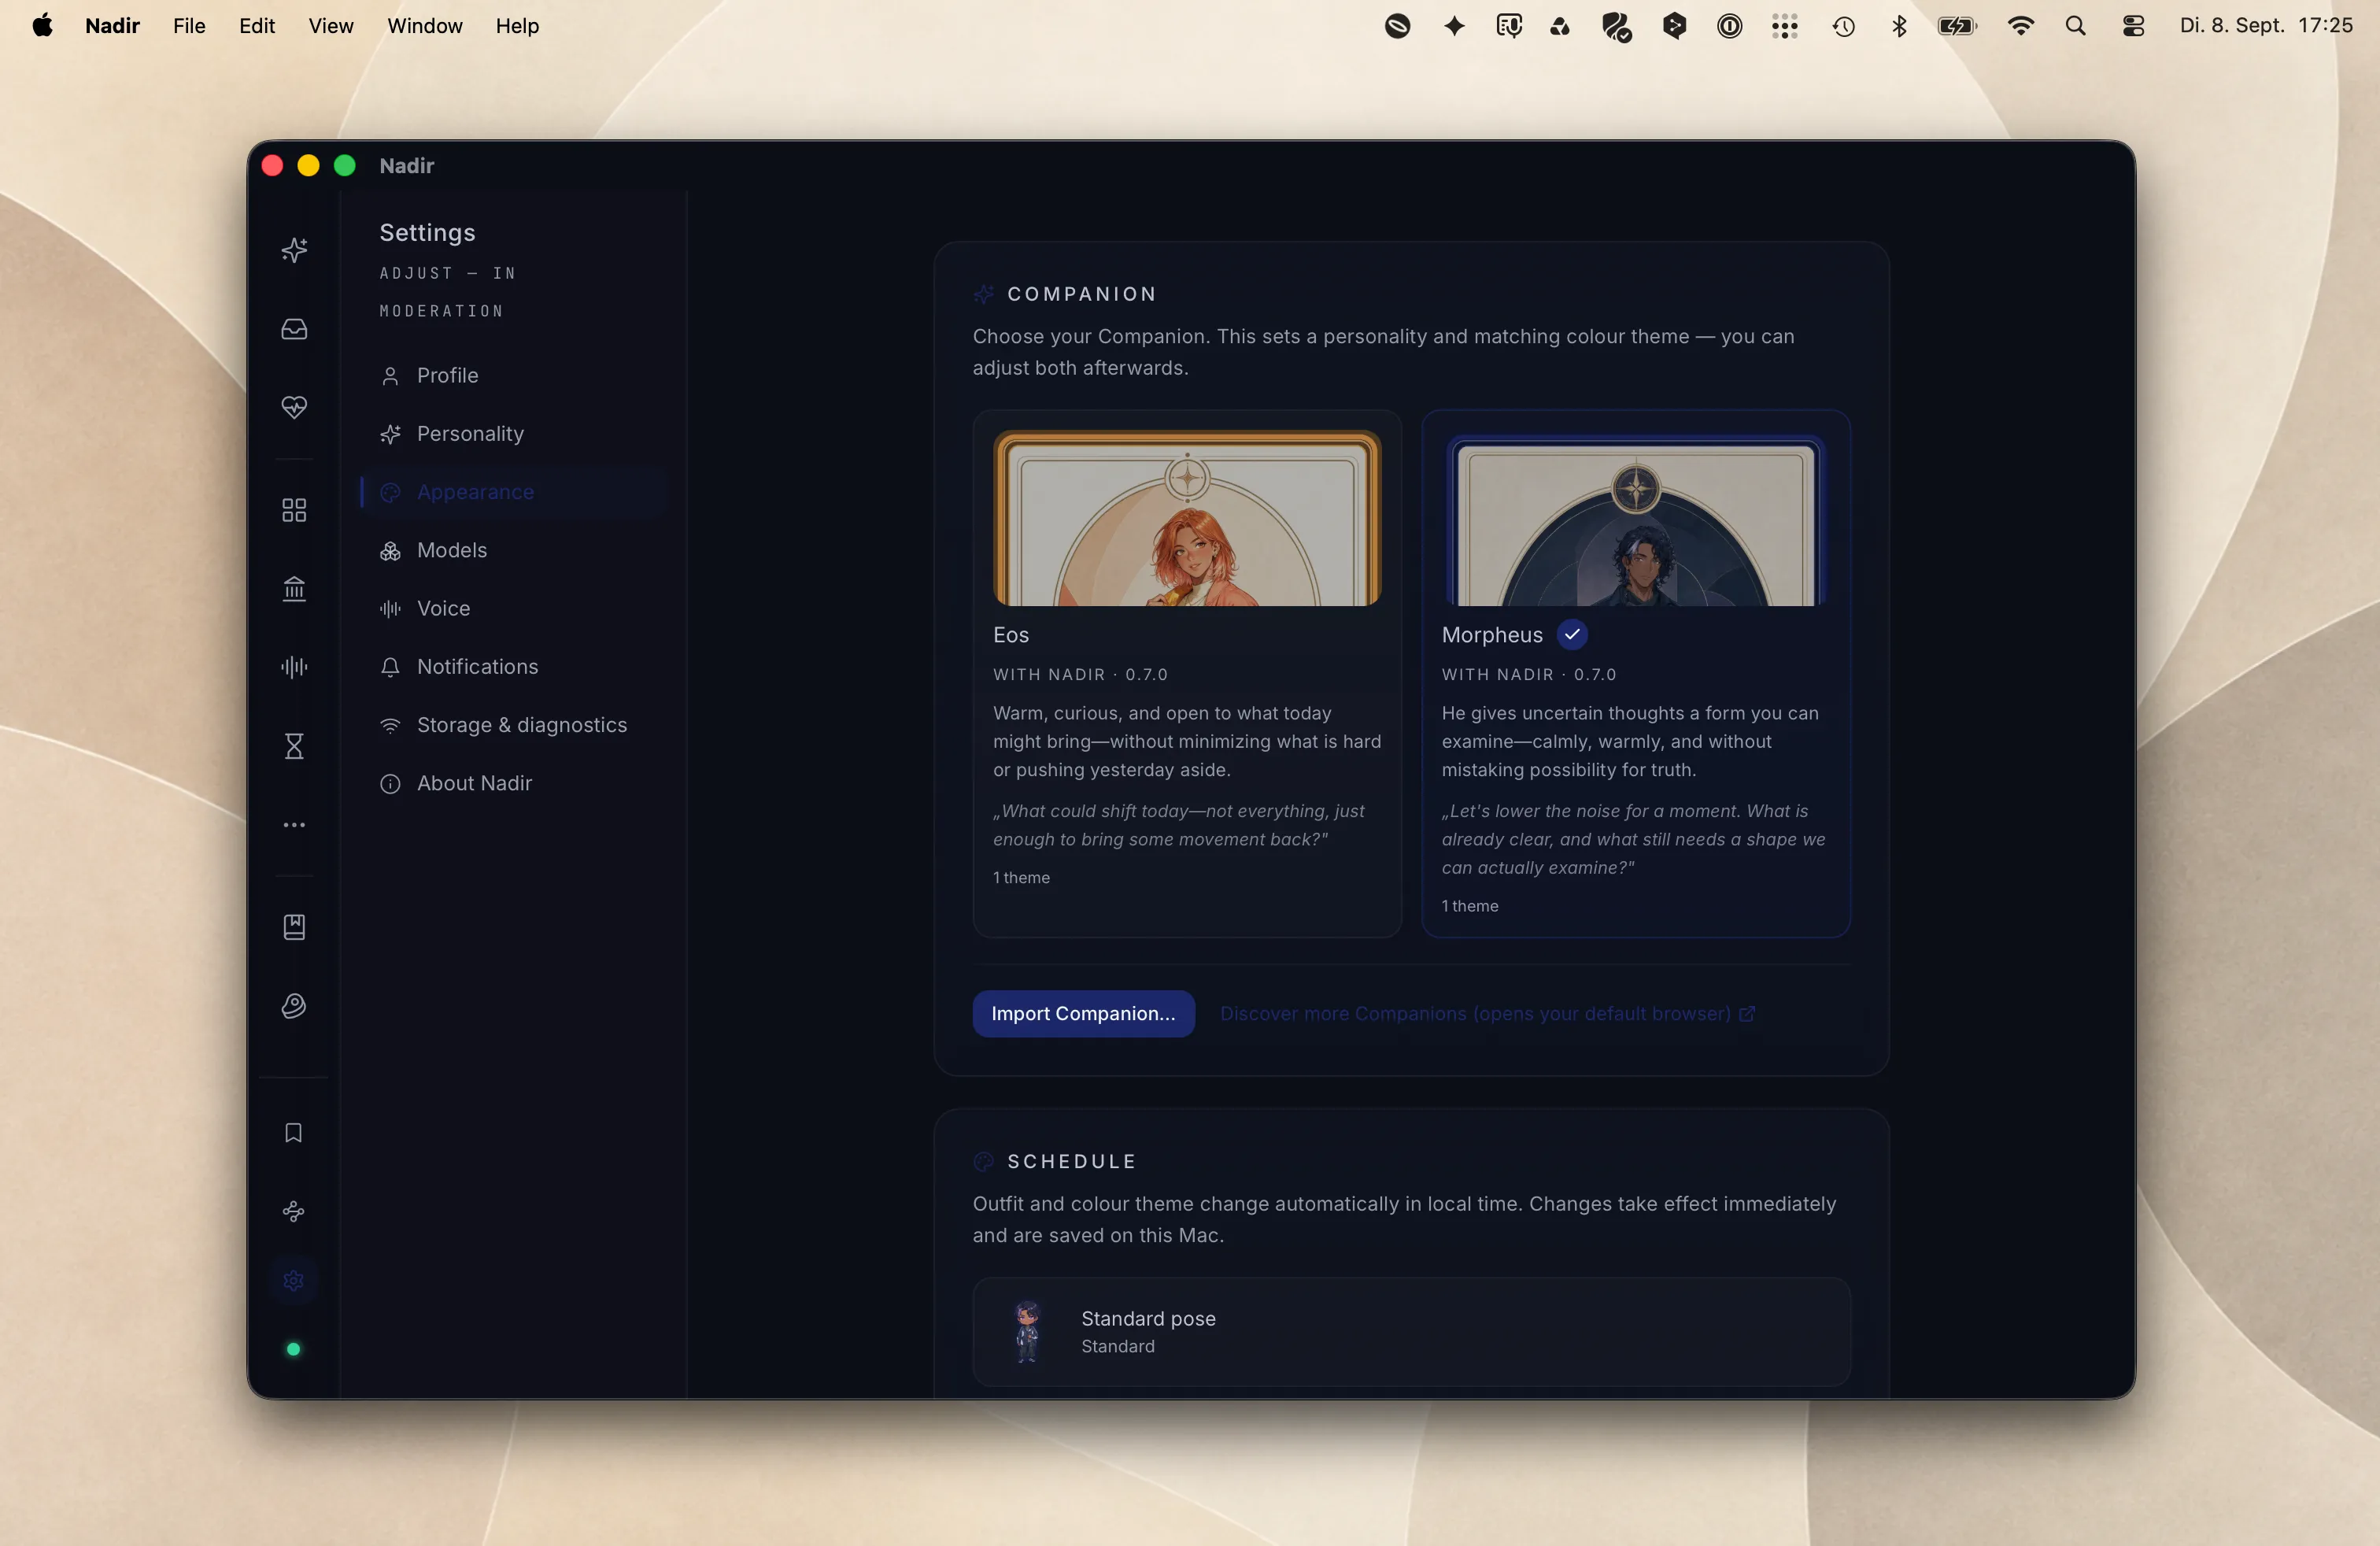Click the settings gear icon in sidebar
The height and width of the screenshot is (1546, 2380).
pos(294,1281)
